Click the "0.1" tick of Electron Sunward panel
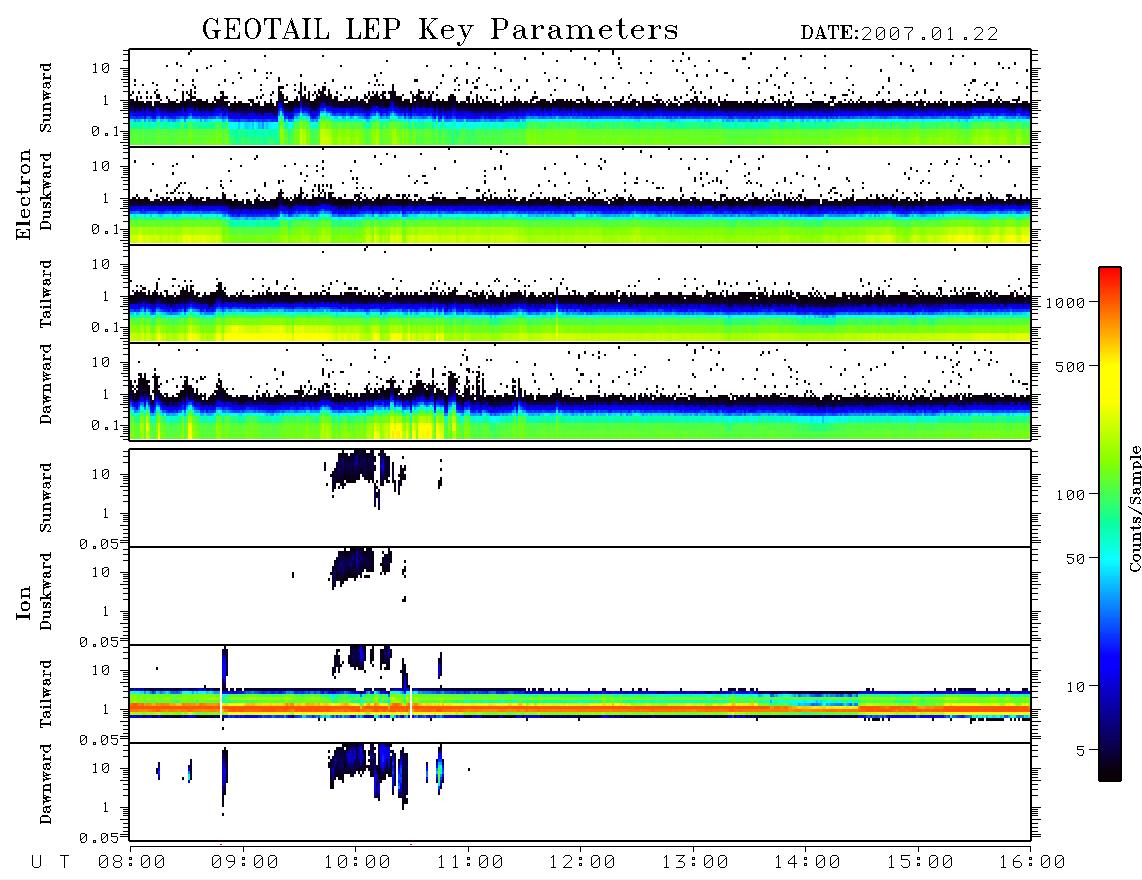This screenshot has height=880, width=1142. point(105,131)
